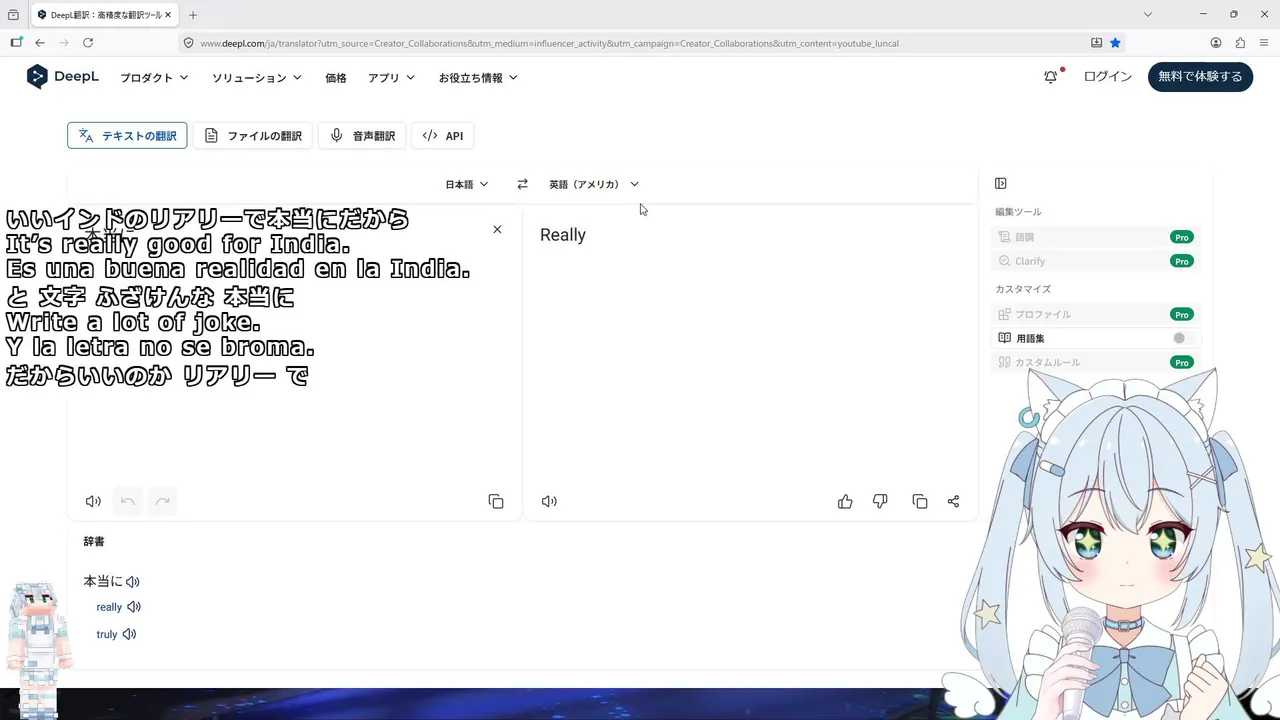Screen dimensions: 1280x720
Task: Click the 編集ツール label
Action: (1018, 212)
